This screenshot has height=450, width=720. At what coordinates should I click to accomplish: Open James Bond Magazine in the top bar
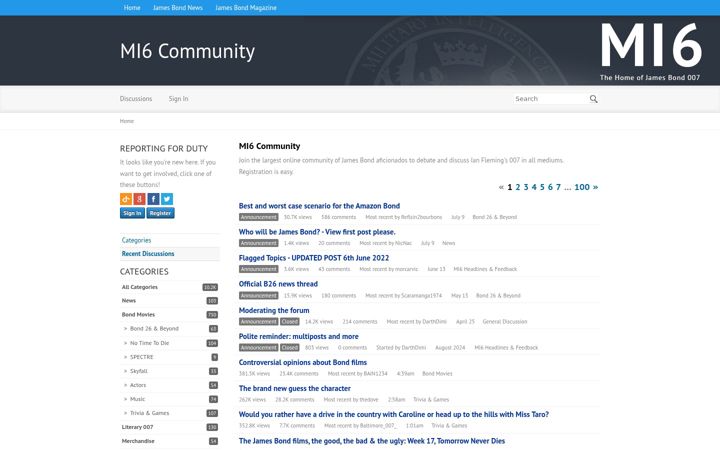tap(246, 8)
